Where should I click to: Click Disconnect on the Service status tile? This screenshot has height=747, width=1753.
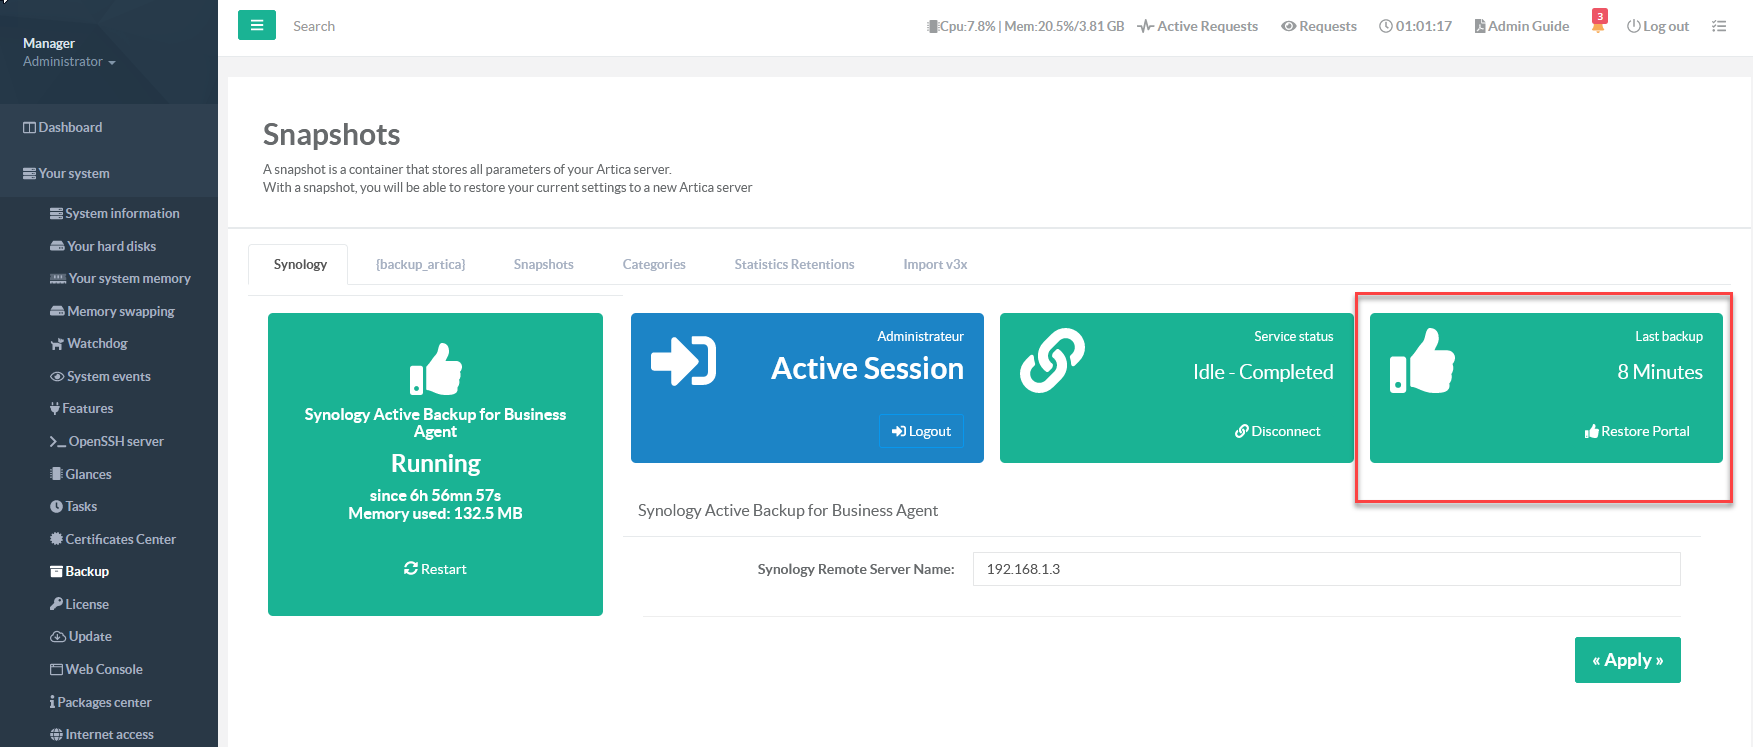[x=1277, y=431]
